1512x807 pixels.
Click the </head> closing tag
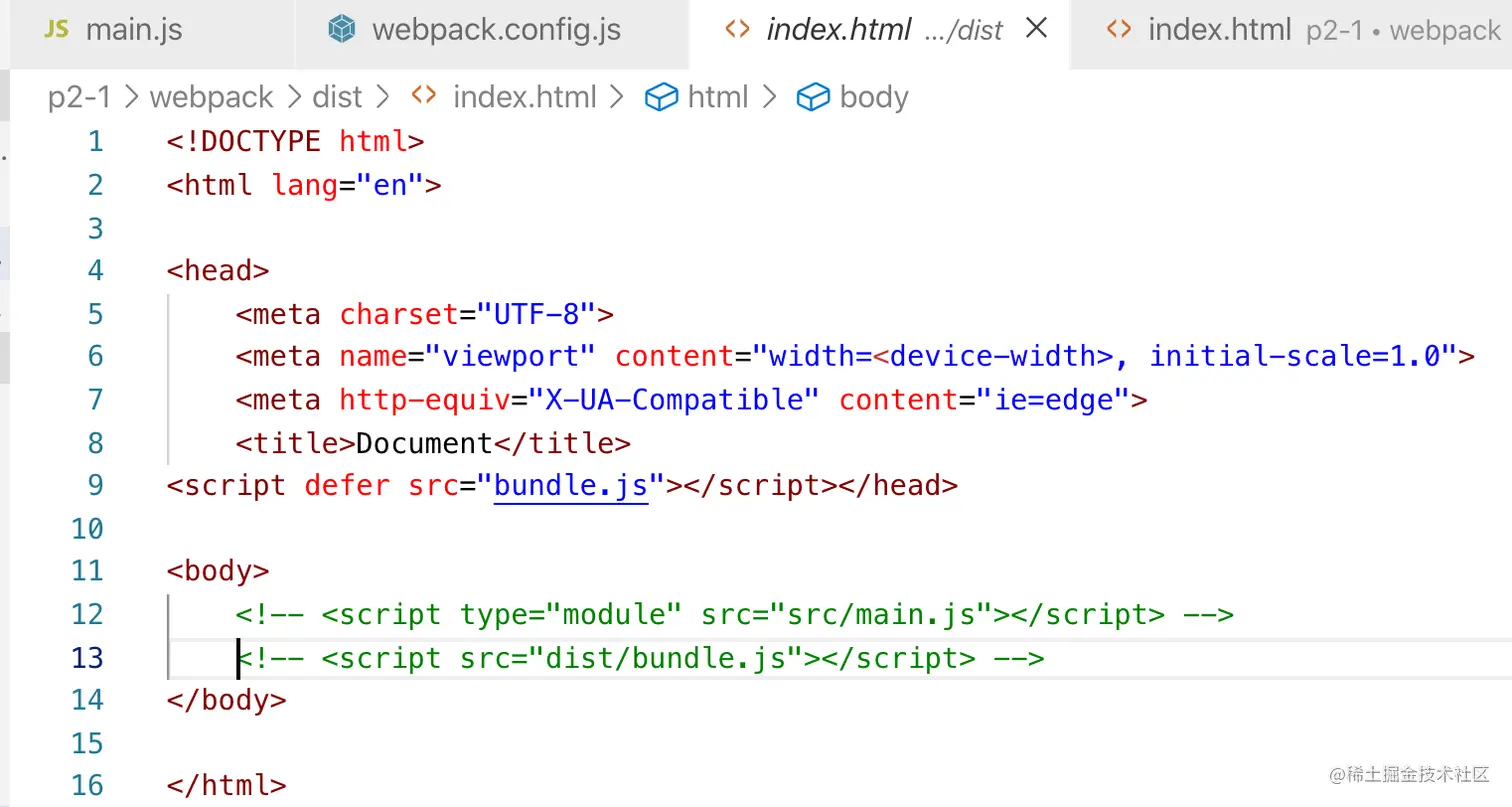pos(898,486)
